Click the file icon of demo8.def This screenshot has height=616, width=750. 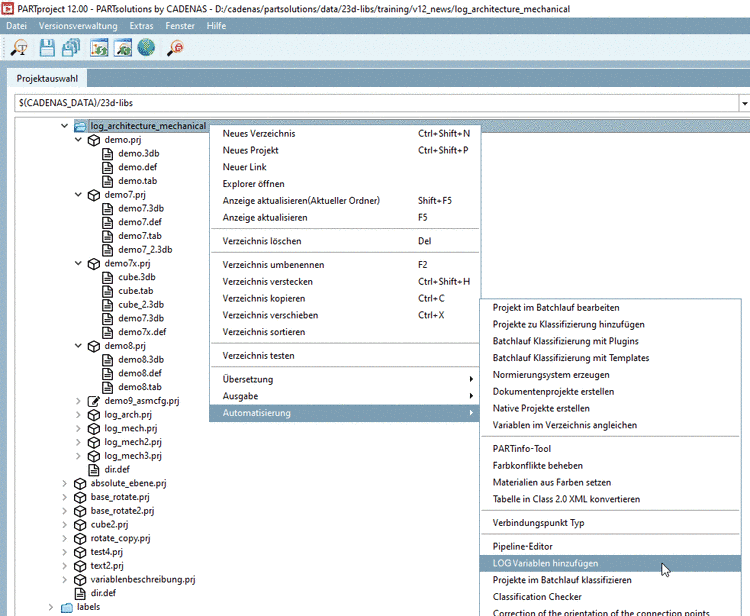(108, 374)
